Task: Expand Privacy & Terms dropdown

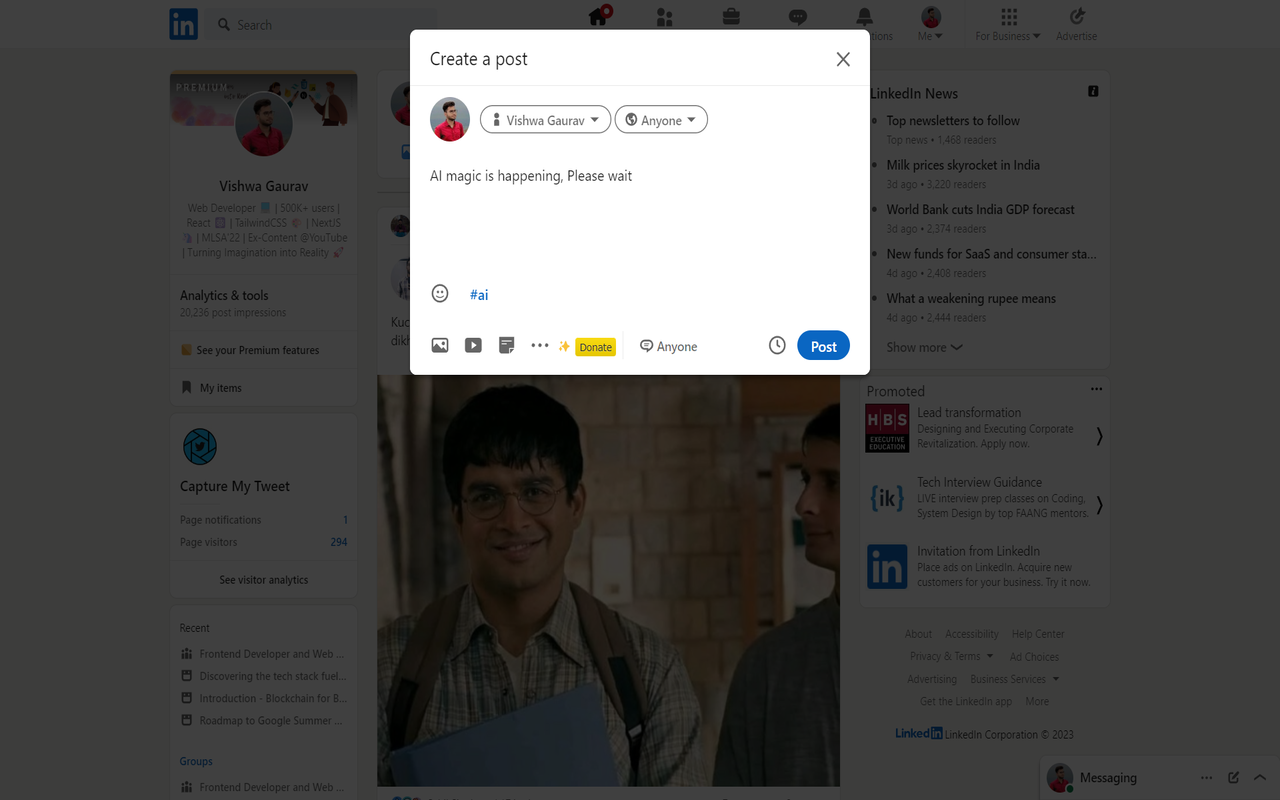Action: click(x=952, y=656)
